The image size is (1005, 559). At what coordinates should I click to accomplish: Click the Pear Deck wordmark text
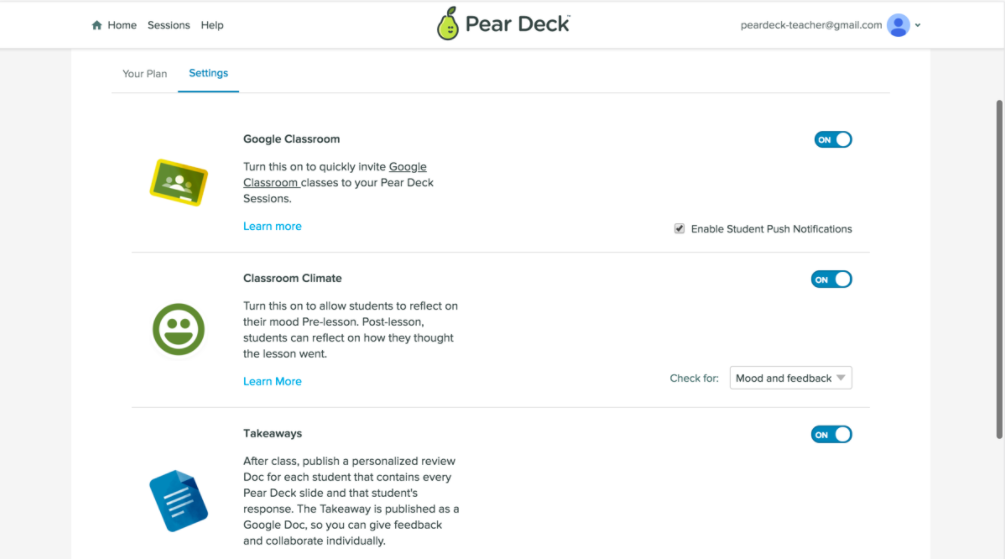[x=517, y=24]
